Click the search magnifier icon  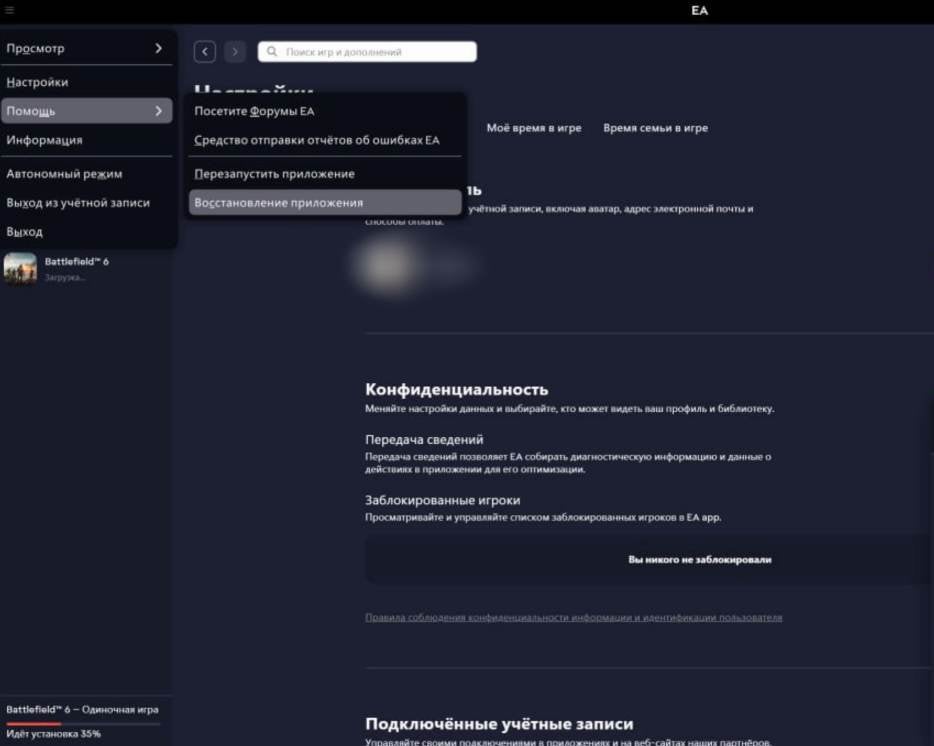(x=272, y=52)
